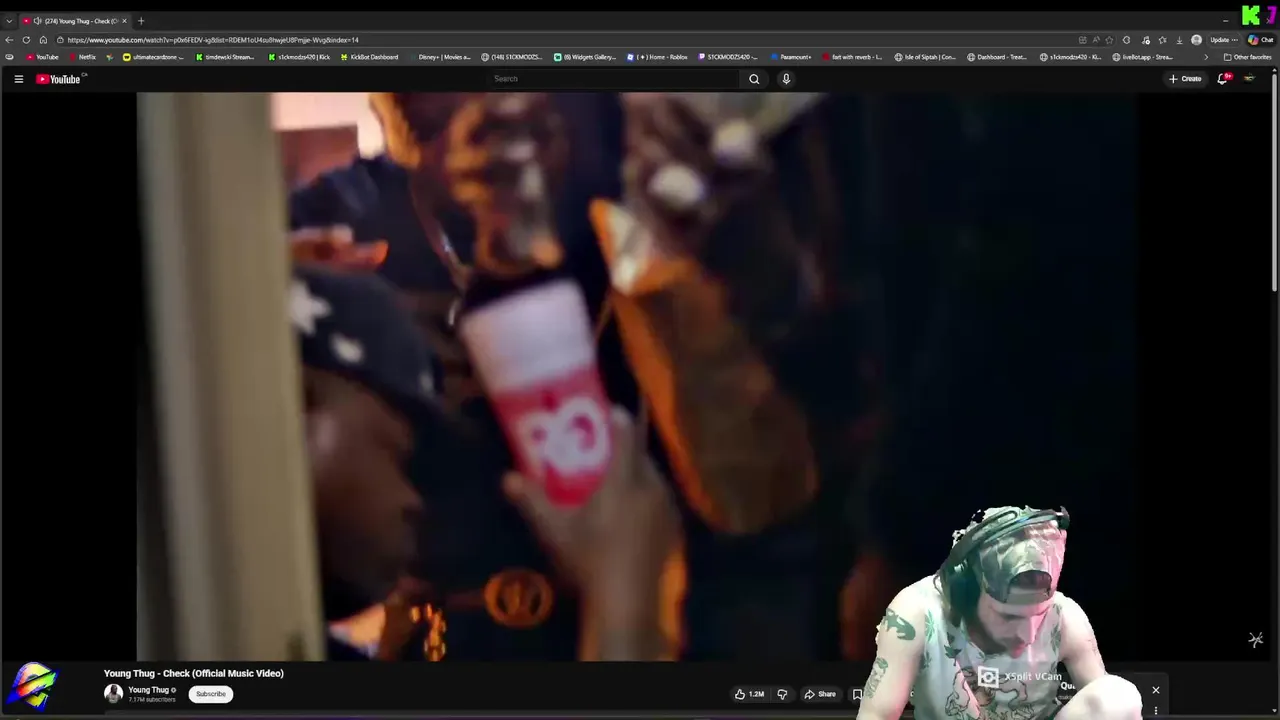The height and width of the screenshot is (720, 1280).
Task: Open the Young Thug channel avatar
Action: click(x=113, y=694)
